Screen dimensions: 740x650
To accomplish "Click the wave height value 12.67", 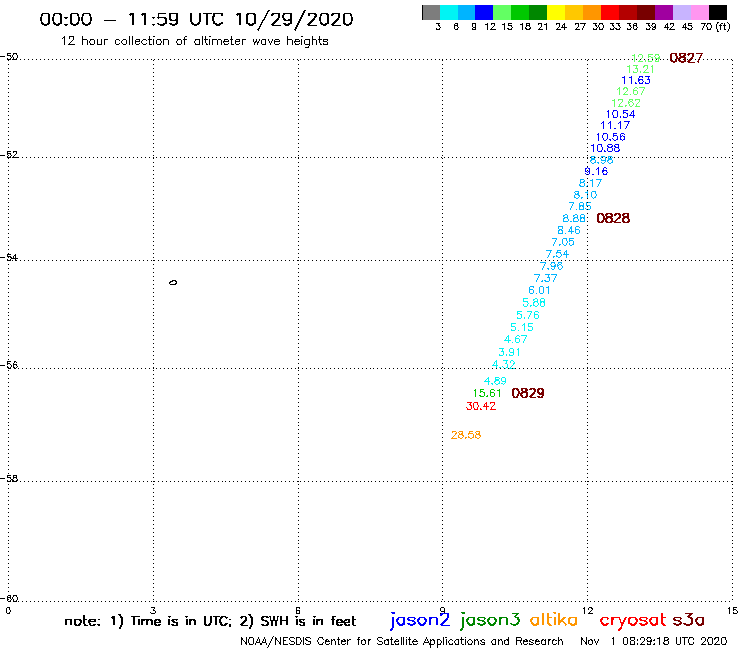I will (631, 91).
